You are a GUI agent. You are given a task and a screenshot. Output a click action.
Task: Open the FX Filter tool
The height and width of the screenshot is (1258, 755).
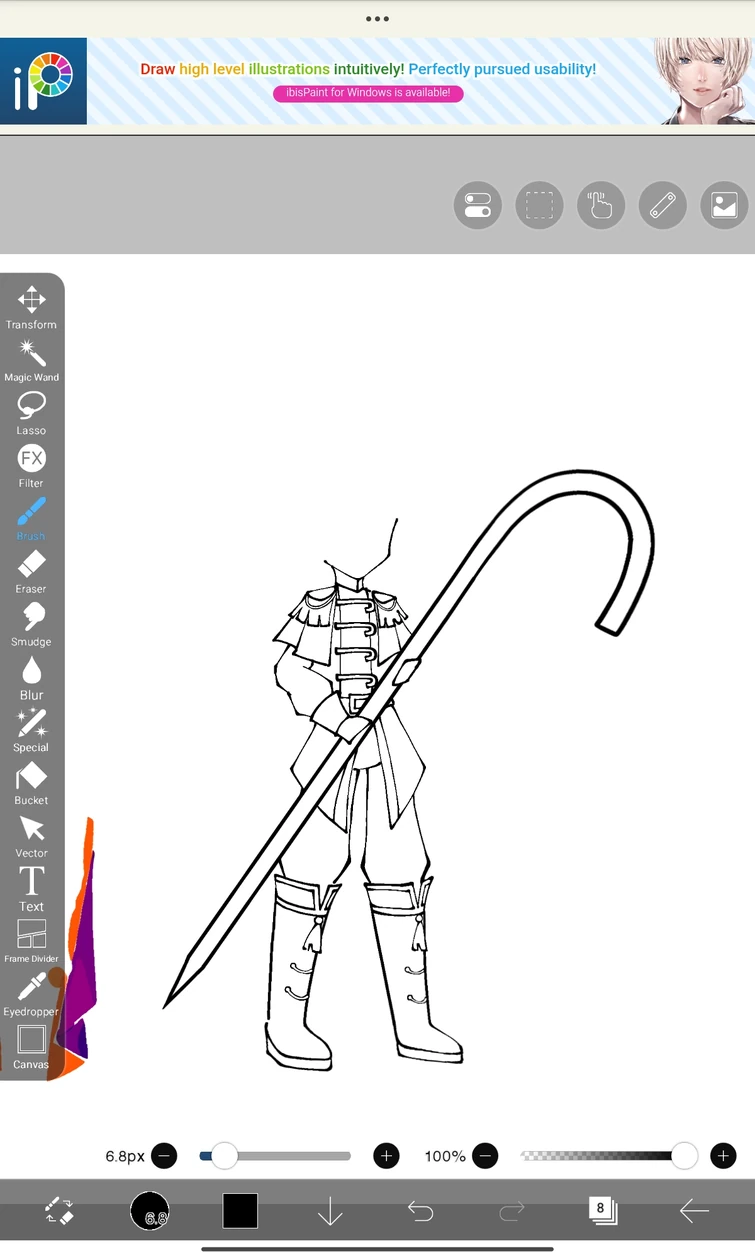click(31, 467)
